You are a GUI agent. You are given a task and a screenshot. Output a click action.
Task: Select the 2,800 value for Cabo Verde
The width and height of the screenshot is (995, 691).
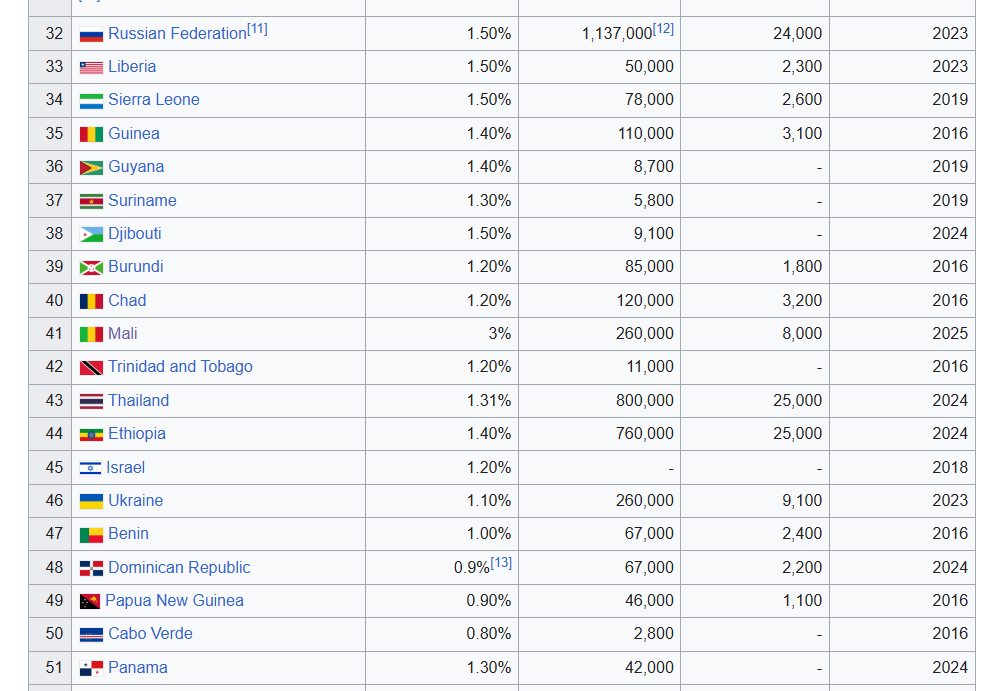point(654,634)
